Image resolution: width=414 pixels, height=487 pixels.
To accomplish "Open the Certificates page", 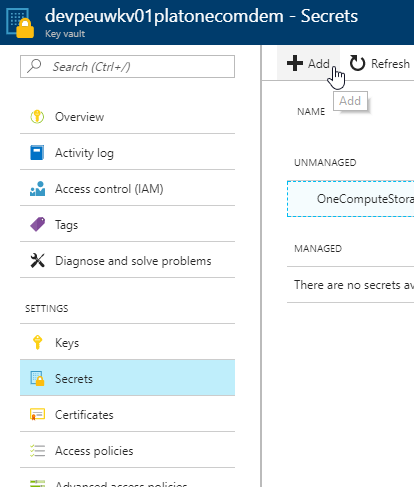I will click(127, 415).
